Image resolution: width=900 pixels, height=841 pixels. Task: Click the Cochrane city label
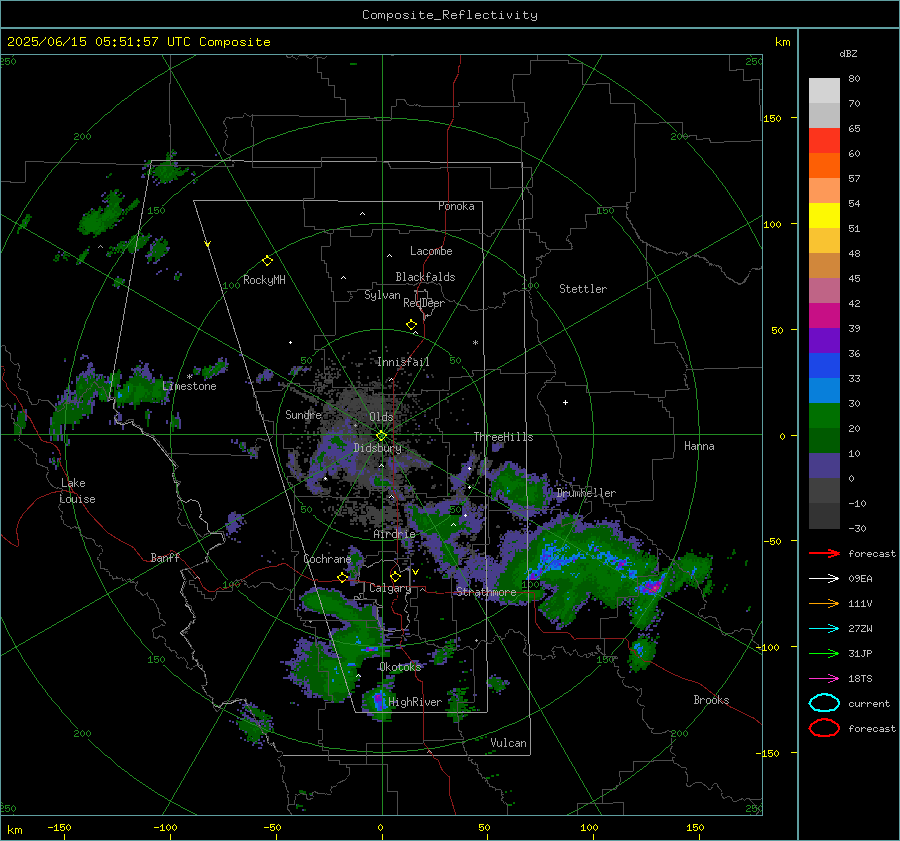point(327,559)
